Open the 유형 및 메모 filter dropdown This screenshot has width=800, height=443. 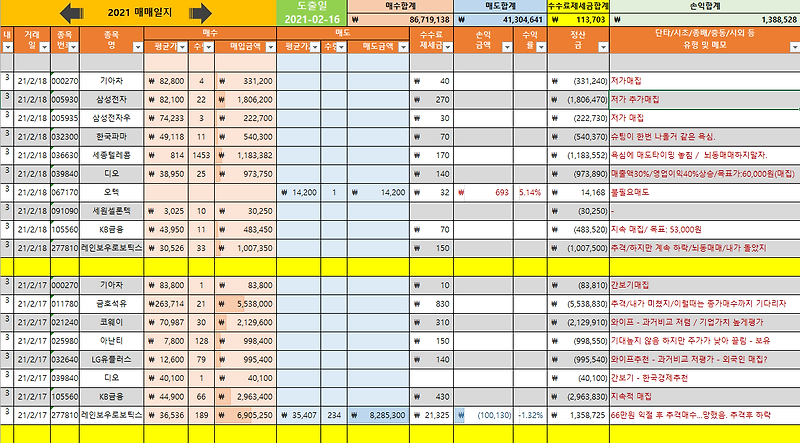794,47
